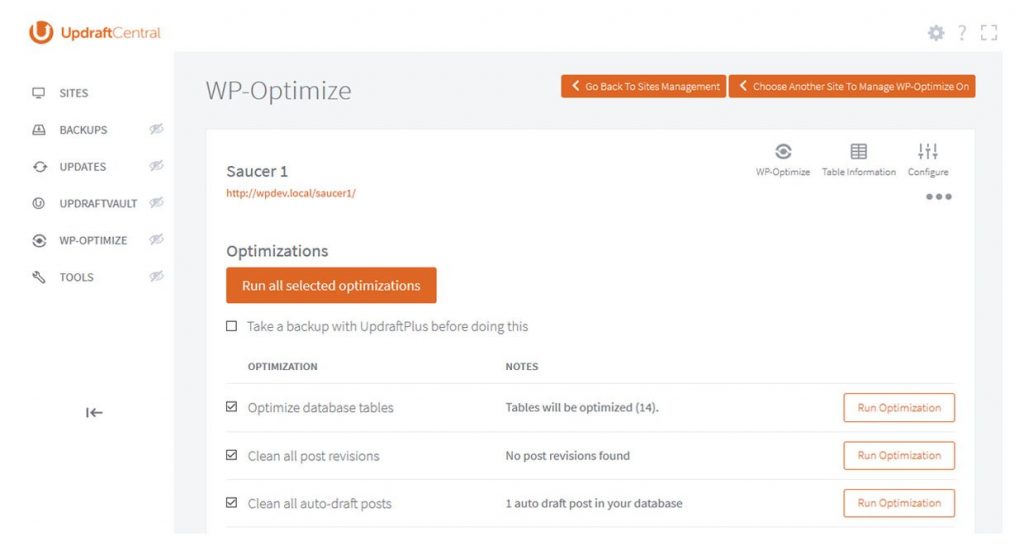The image size is (1024, 550).
Task: Select Tools in the sidebar
Action: click(x=76, y=277)
